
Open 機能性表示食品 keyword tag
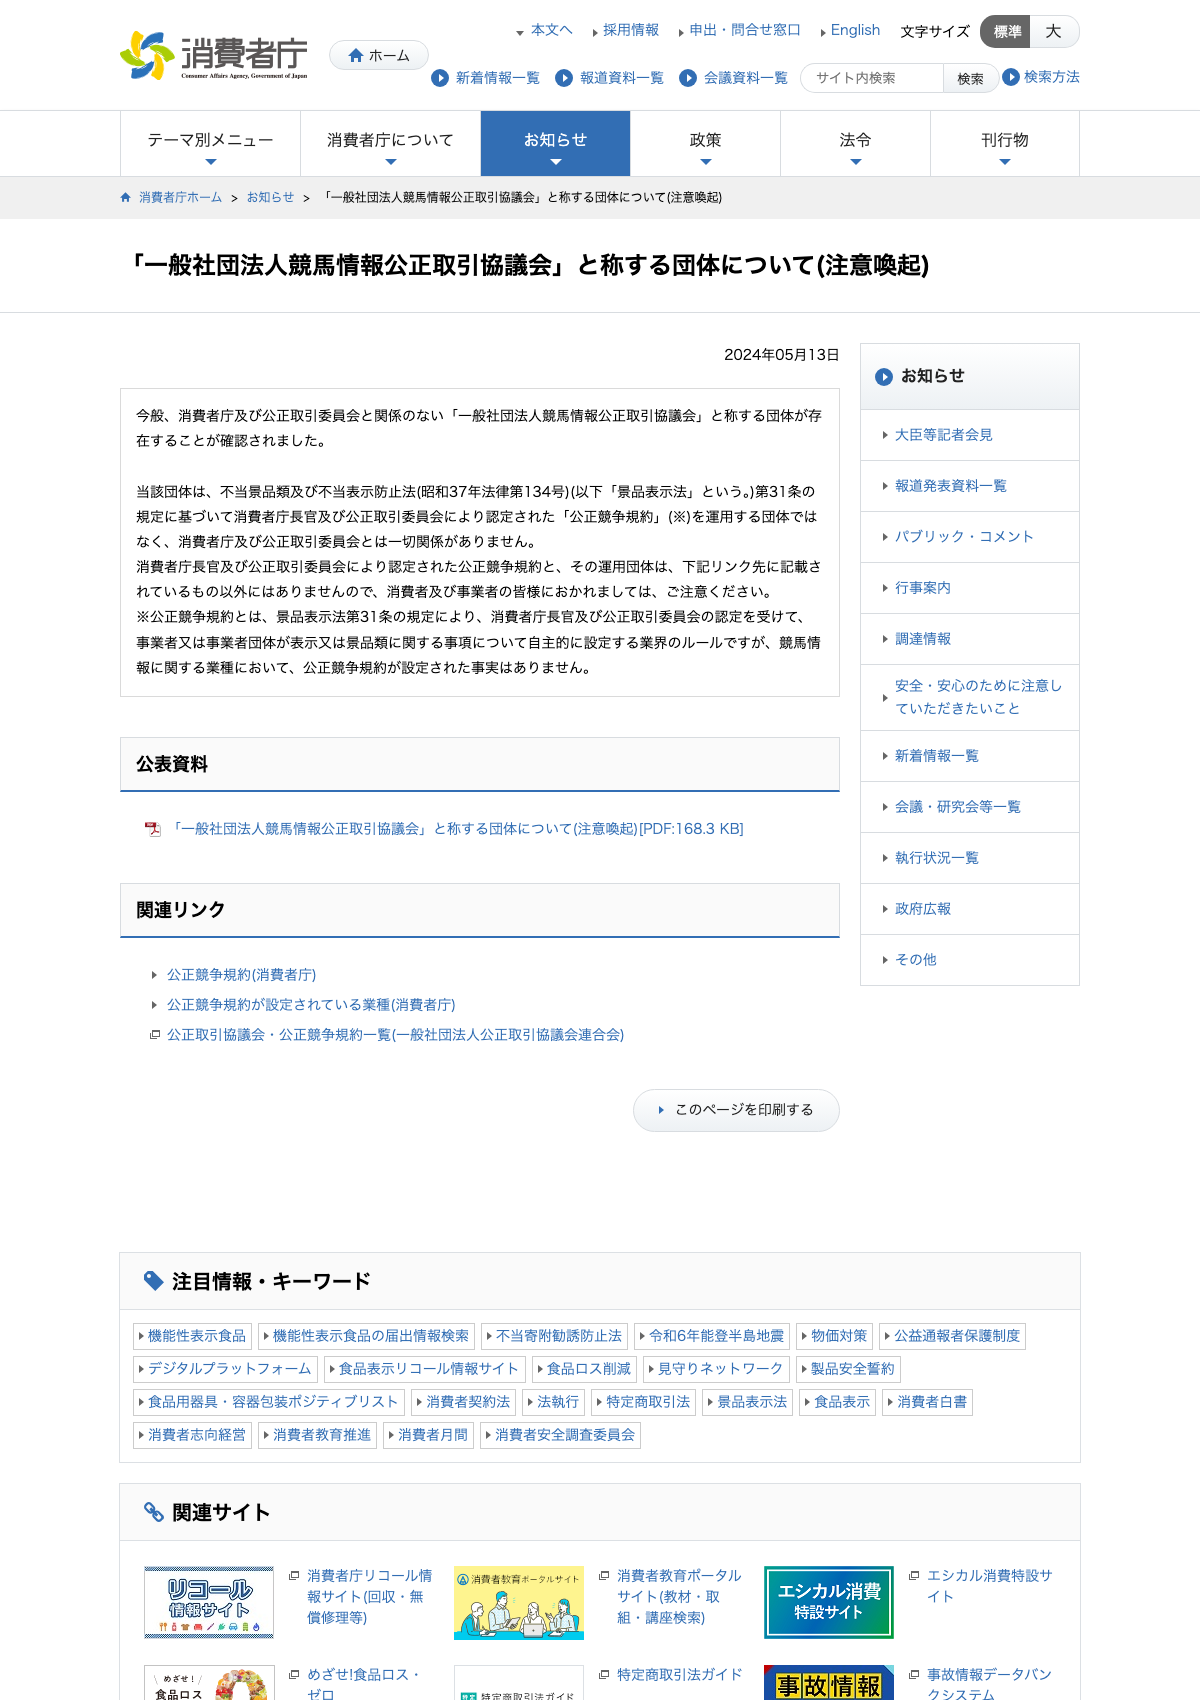(x=193, y=1336)
